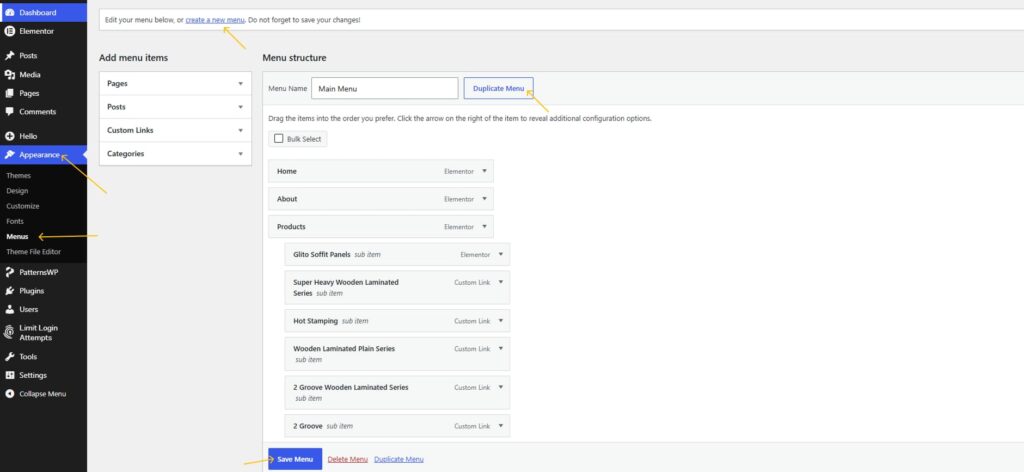1024x472 pixels.
Task: Expand the Pages add-items panel
Action: coord(240,84)
